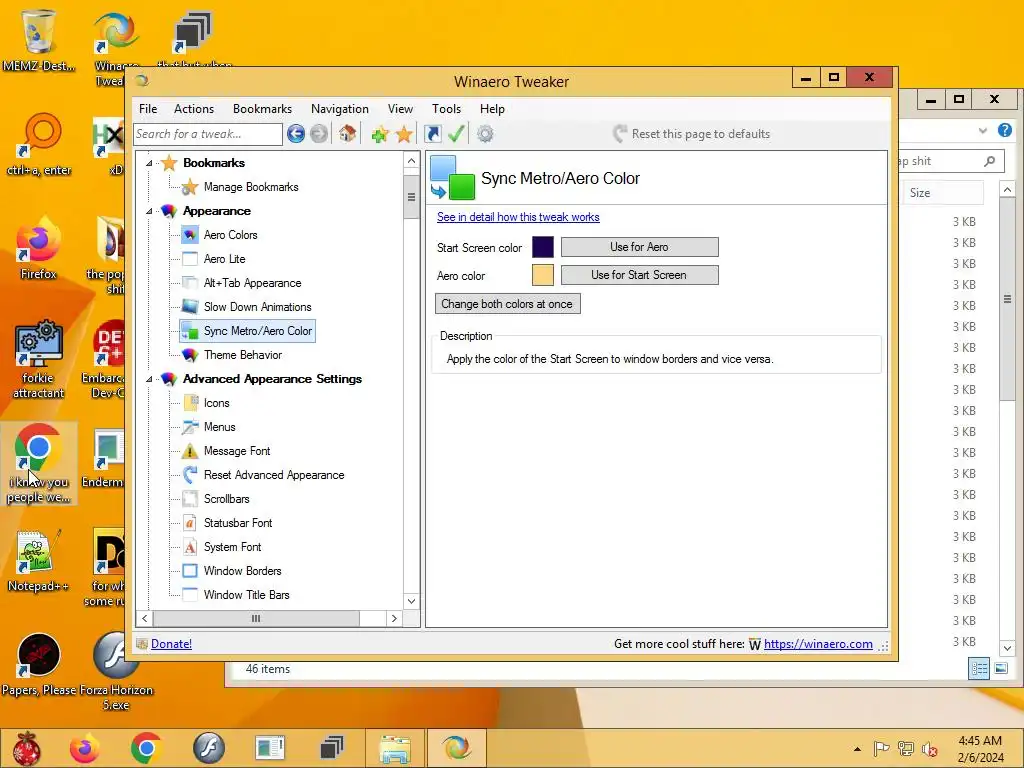1024x768 pixels.
Task: Open Firefox from the taskbar
Action: [x=85, y=748]
